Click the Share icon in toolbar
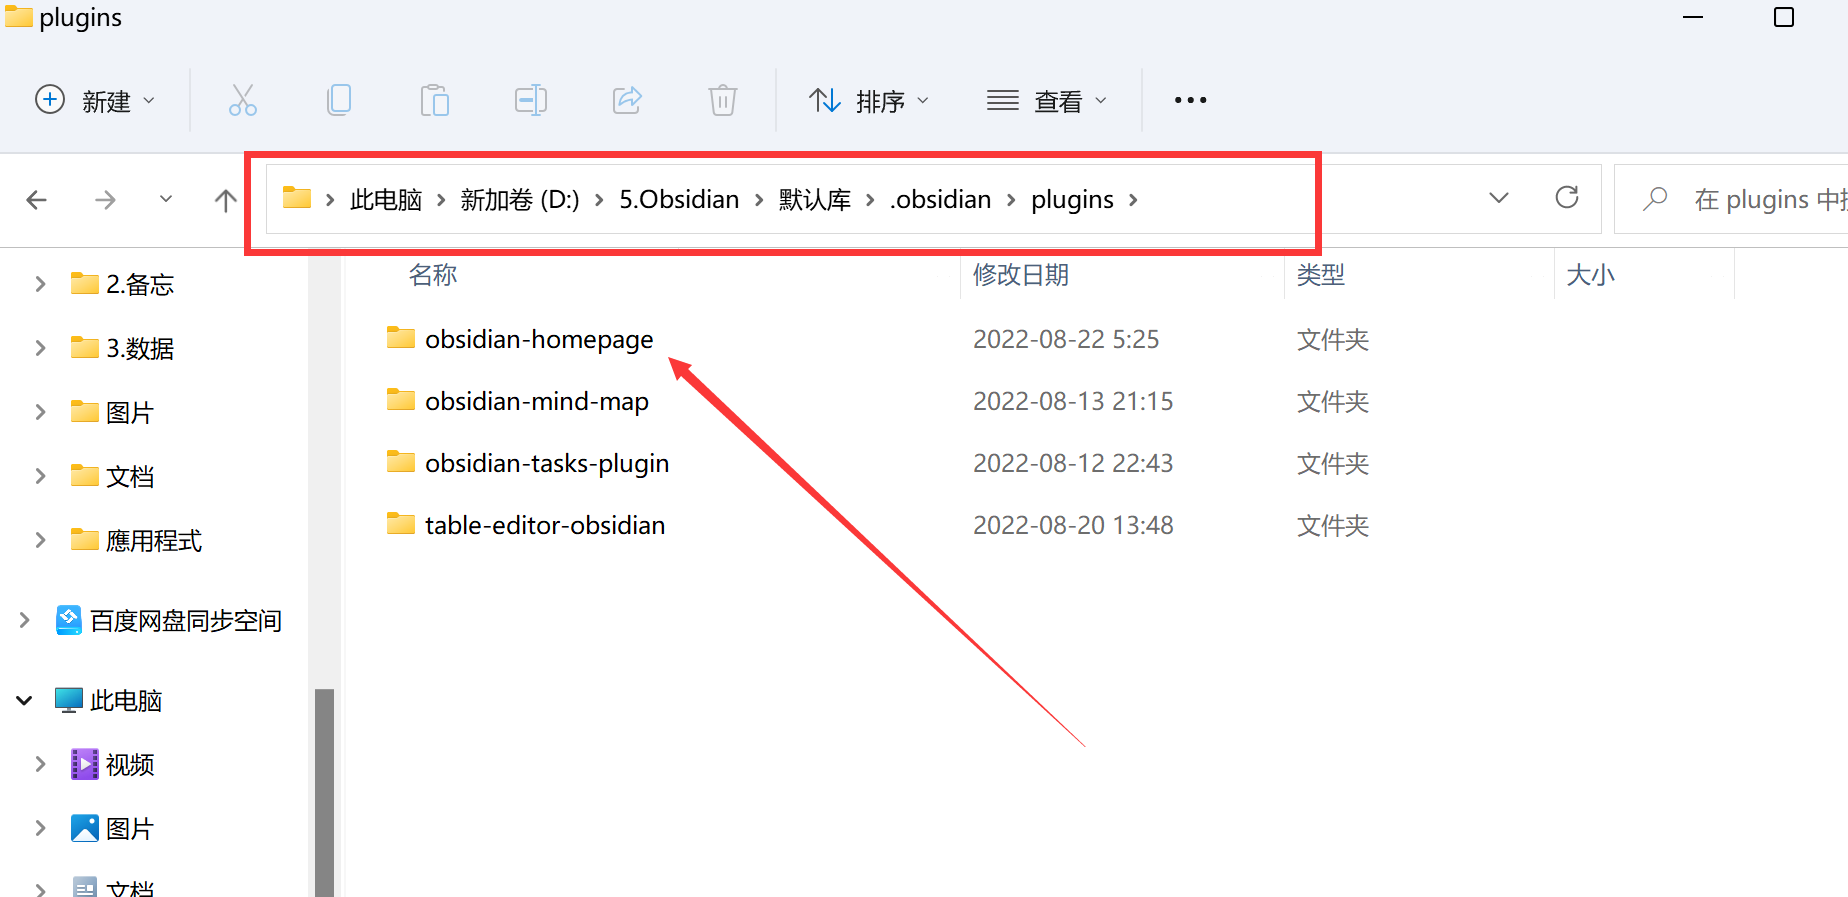Viewport: 1848px width, 897px height. tap(627, 100)
